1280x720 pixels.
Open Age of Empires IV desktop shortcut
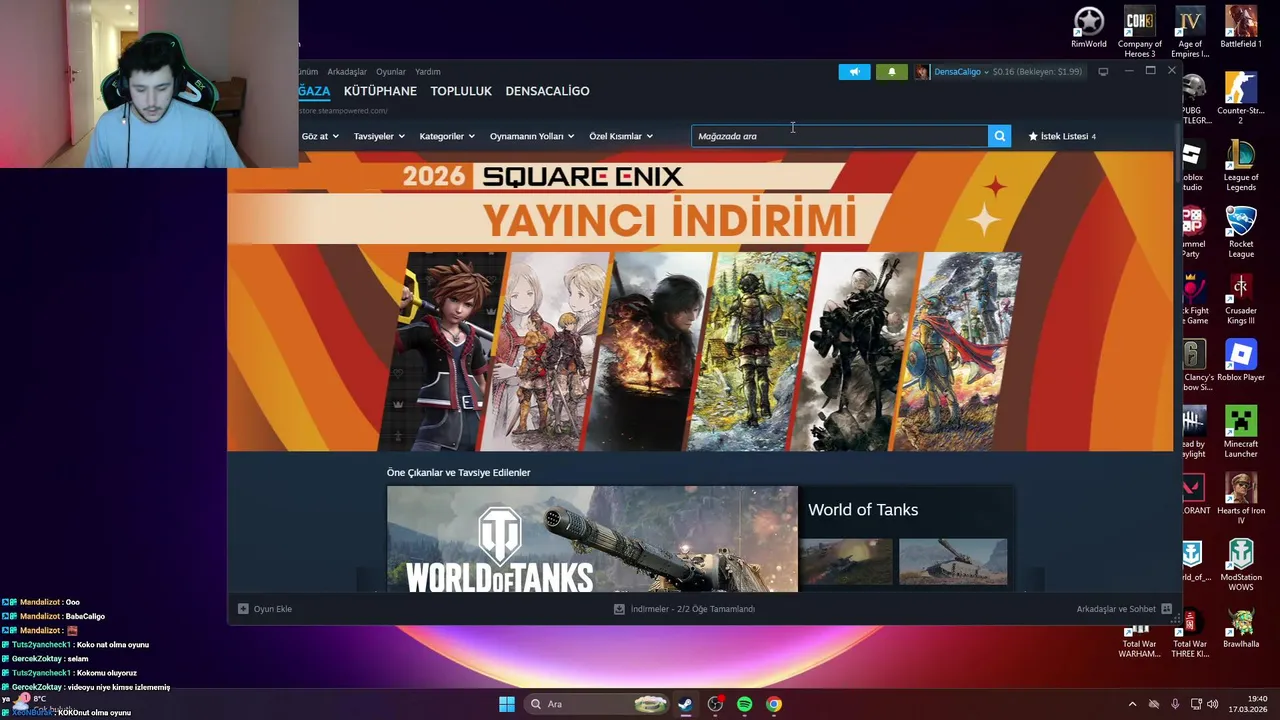click(x=1190, y=33)
